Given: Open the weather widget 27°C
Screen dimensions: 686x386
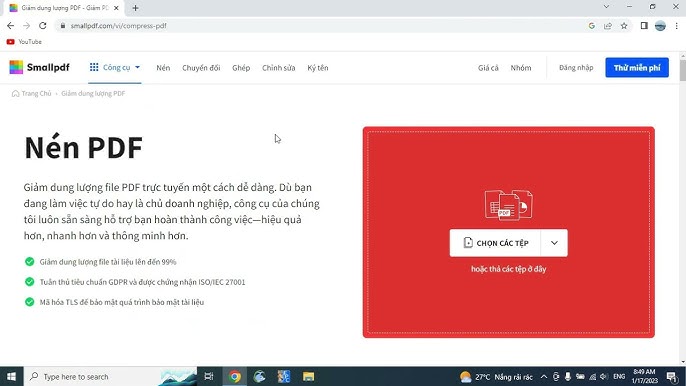Looking at the screenshot, I should [496, 377].
